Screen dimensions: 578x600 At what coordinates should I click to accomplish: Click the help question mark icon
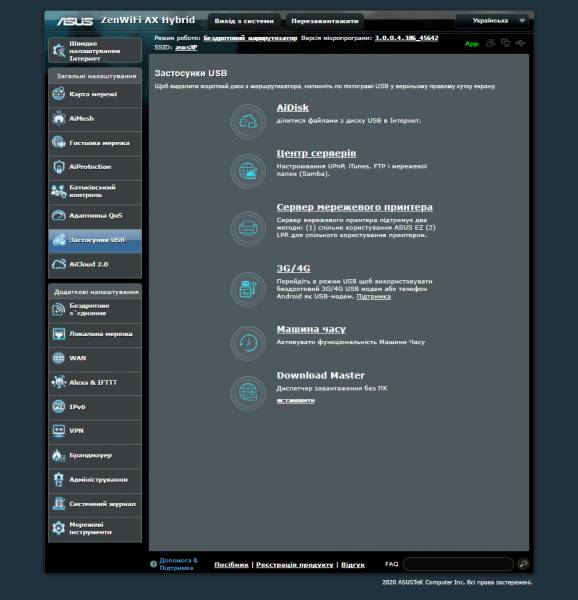(153, 564)
